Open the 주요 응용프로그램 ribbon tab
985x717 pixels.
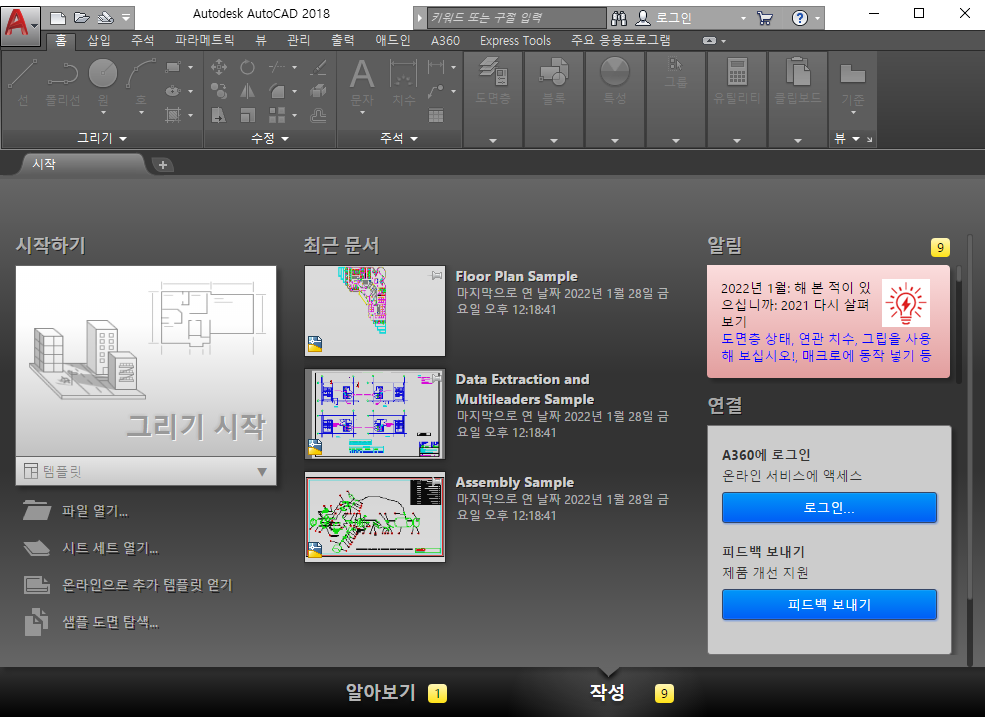tap(621, 40)
